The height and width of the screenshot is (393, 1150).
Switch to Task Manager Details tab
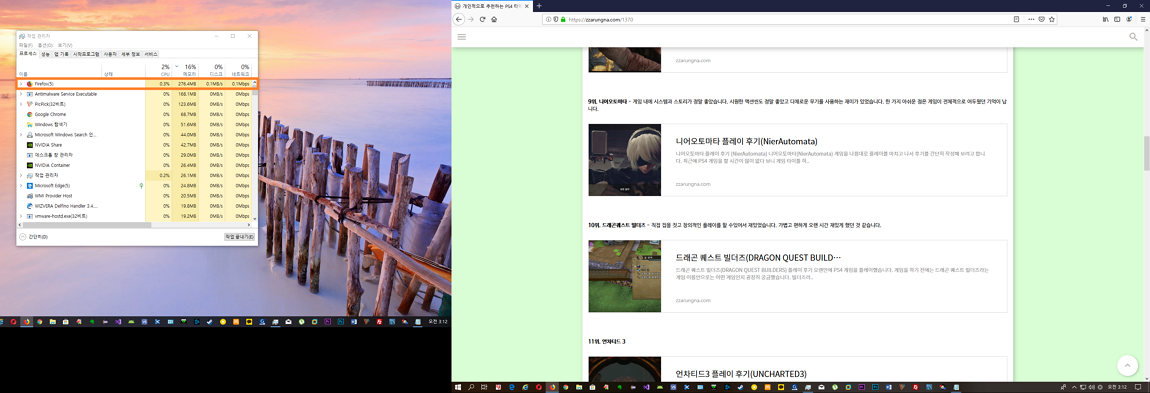coord(131,54)
